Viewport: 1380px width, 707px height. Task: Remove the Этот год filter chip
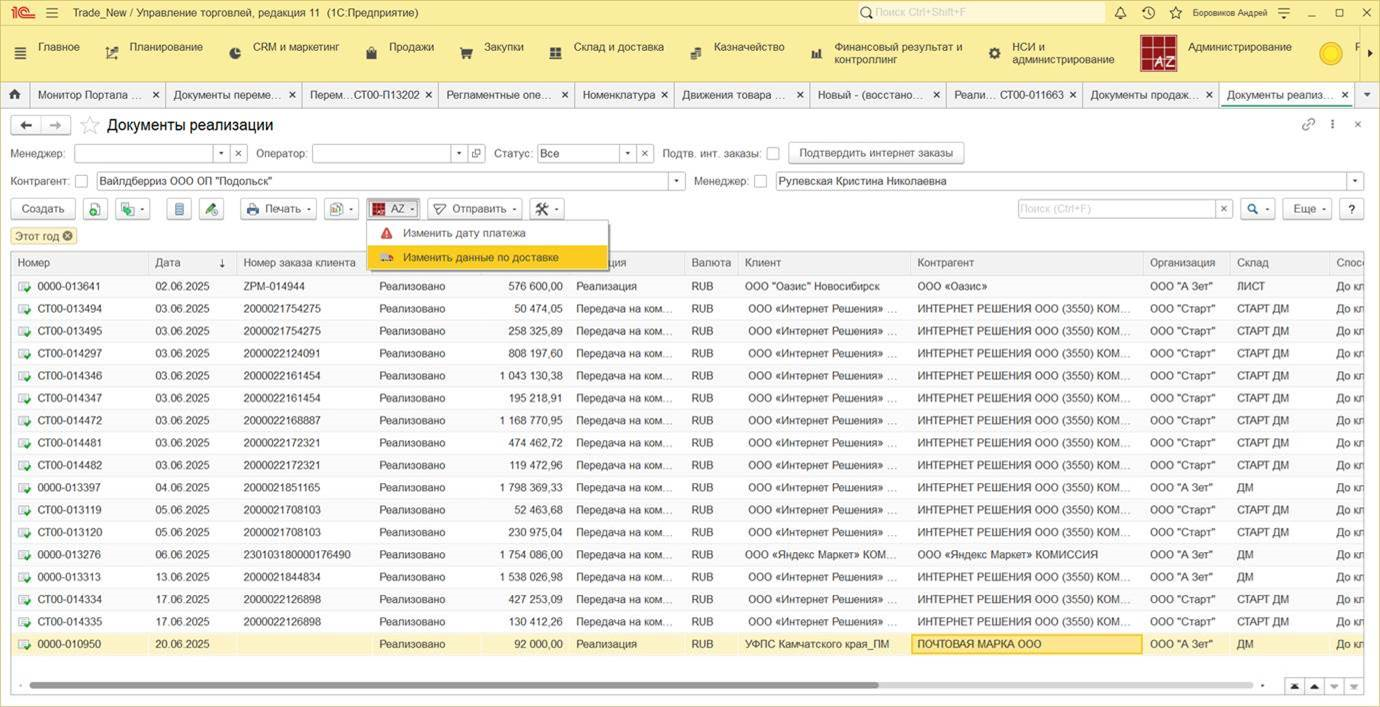pyautogui.click(x=67, y=236)
